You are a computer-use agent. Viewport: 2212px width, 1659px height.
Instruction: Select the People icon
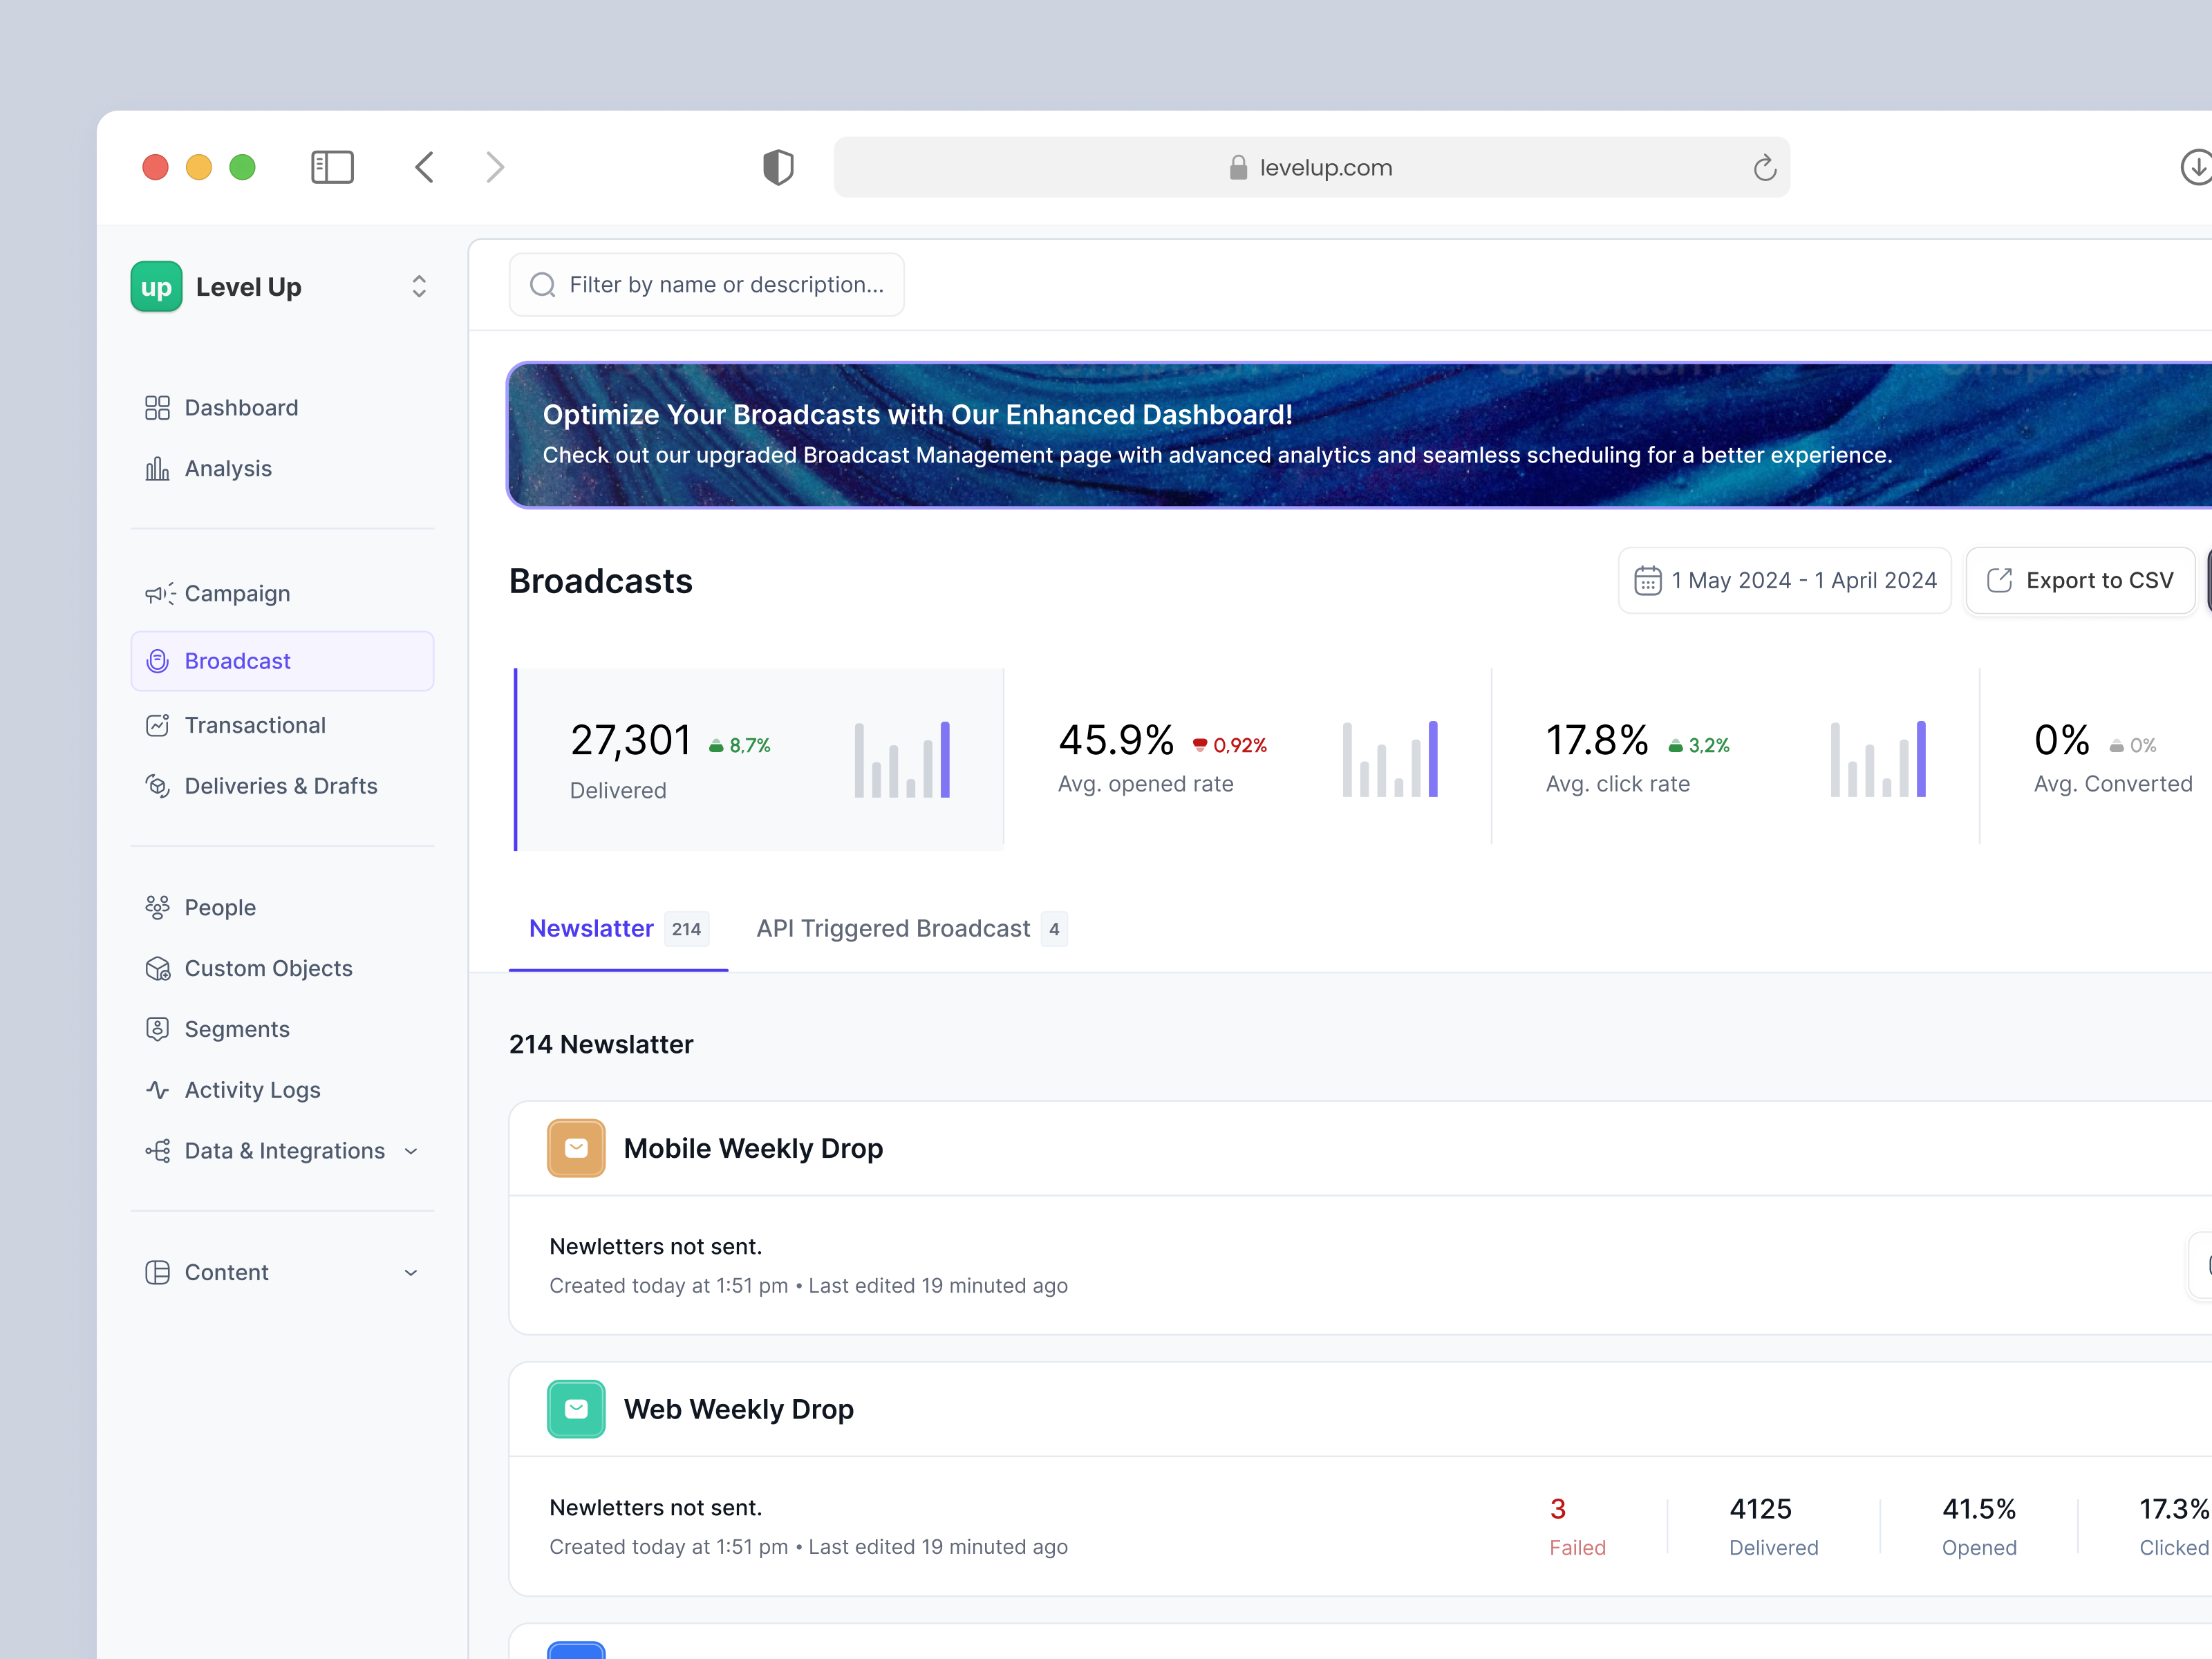pyautogui.click(x=158, y=906)
